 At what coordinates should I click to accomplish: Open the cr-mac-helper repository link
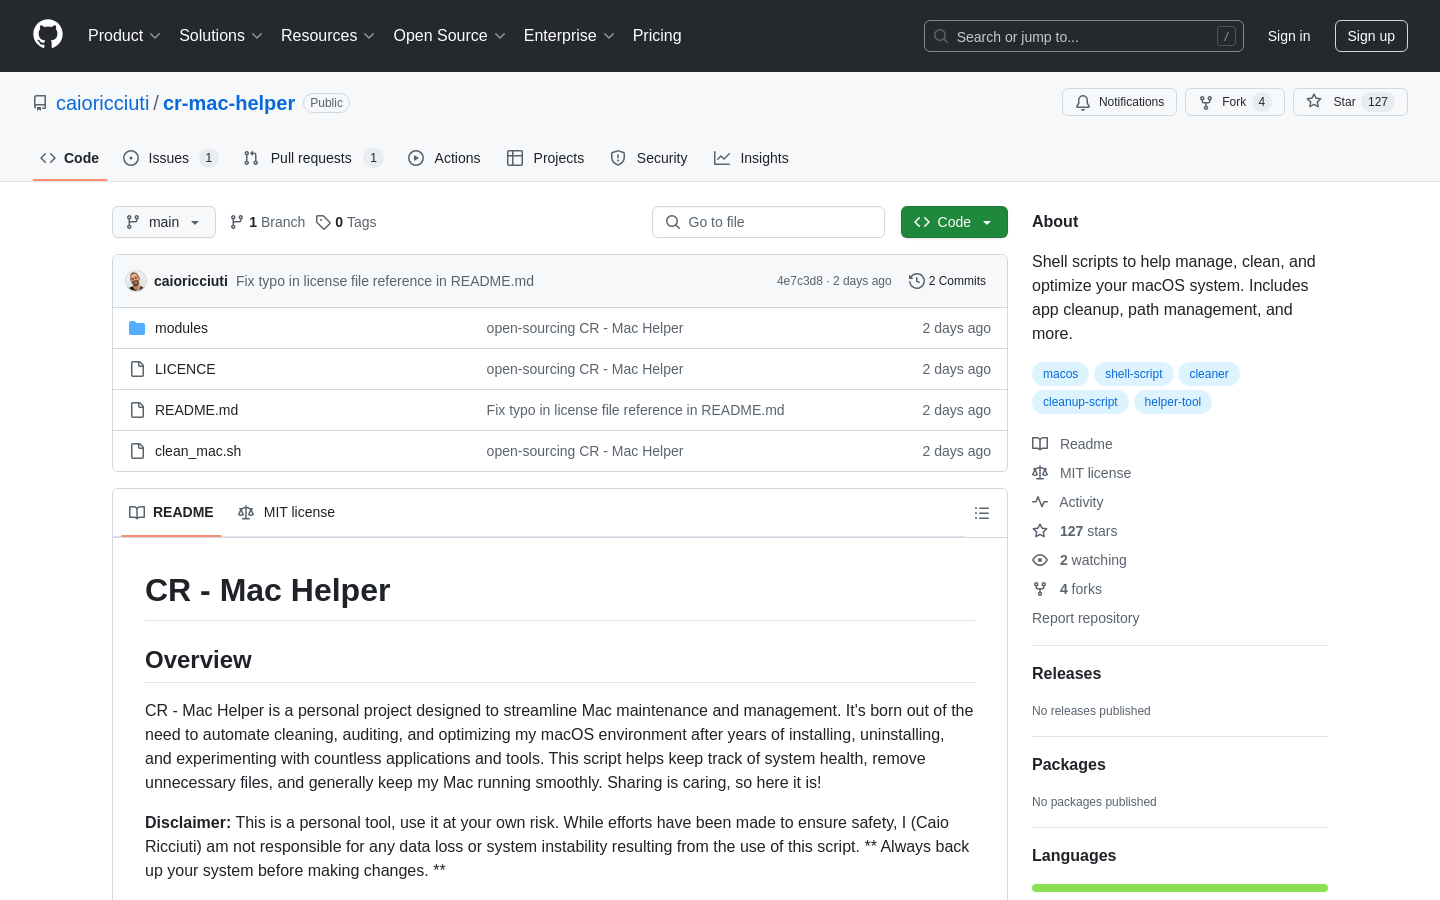point(229,103)
